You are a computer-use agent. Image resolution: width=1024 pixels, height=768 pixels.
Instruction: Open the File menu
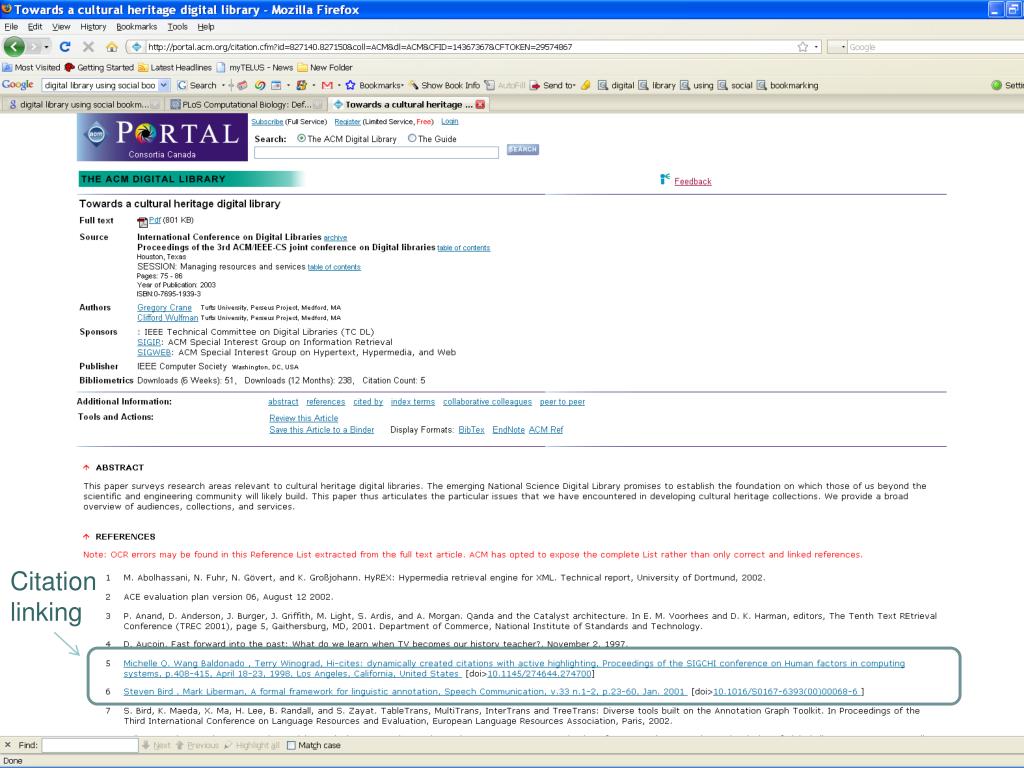pos(11,27)
